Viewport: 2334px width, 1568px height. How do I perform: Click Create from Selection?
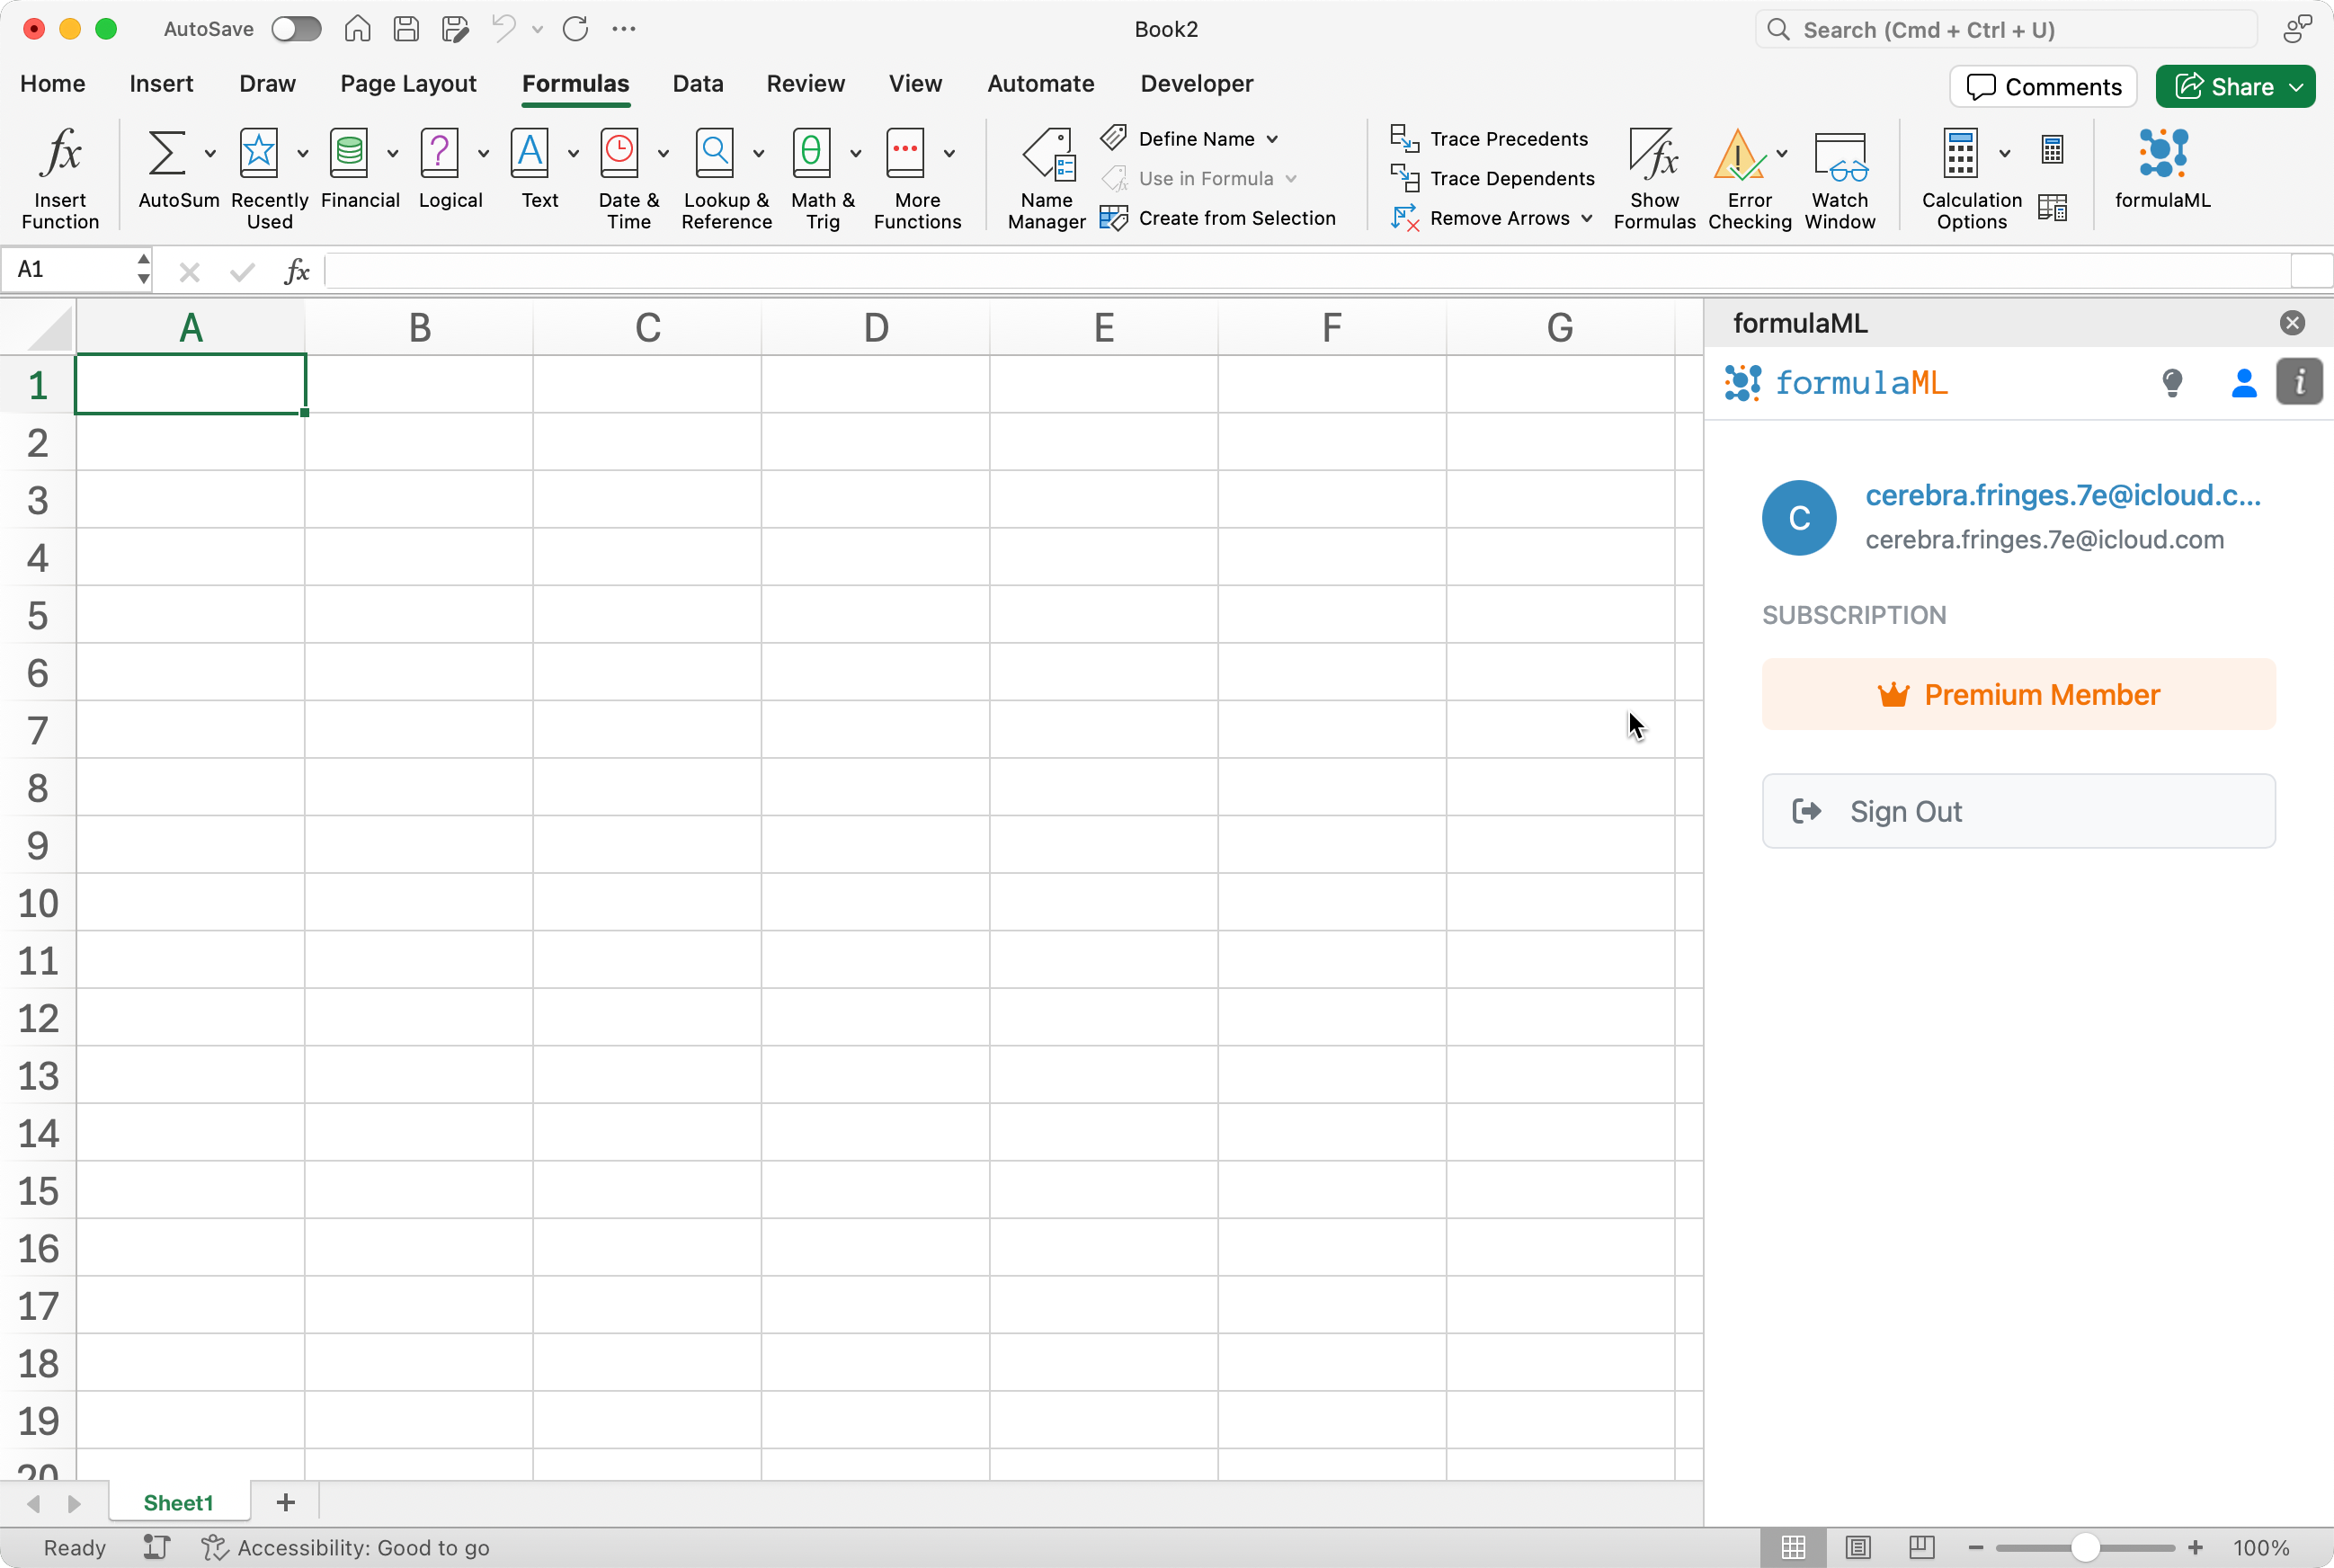[1217, 218]
